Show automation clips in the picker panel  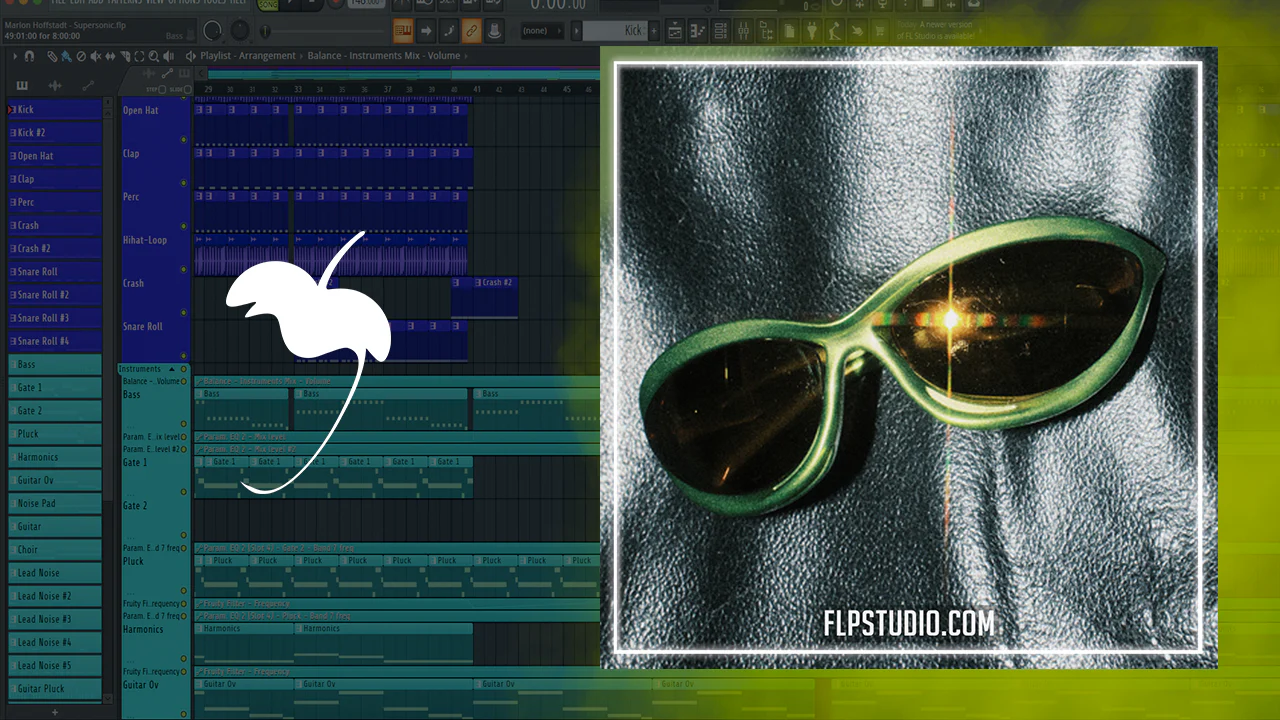coord(88,86)
